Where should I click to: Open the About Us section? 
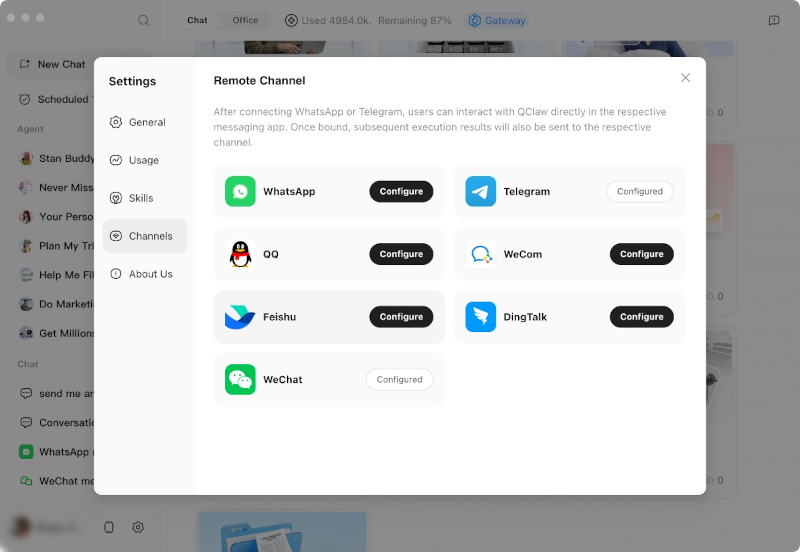coord(150,274)
